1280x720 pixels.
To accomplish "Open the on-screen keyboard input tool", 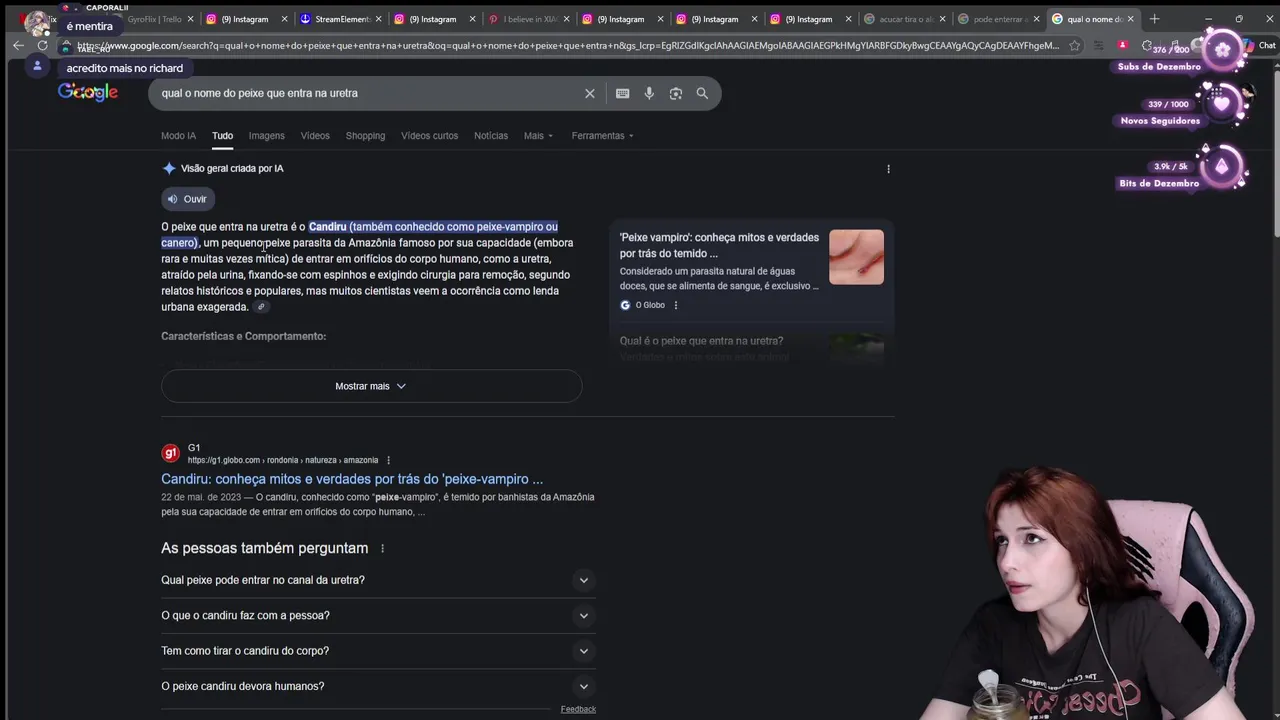I will point(622,93).
